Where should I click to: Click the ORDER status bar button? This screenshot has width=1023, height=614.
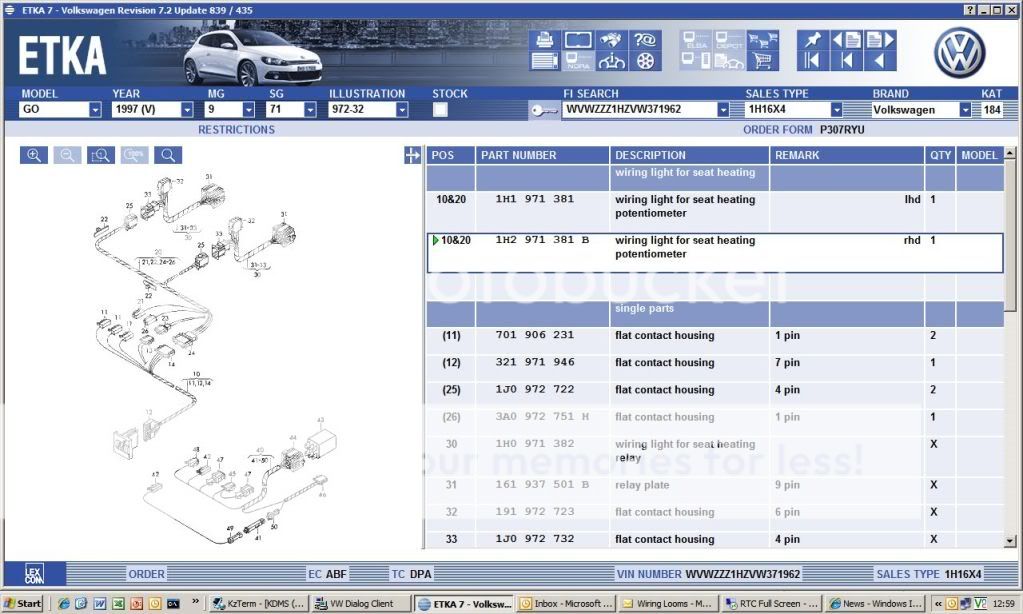click(x=146, y=574)
